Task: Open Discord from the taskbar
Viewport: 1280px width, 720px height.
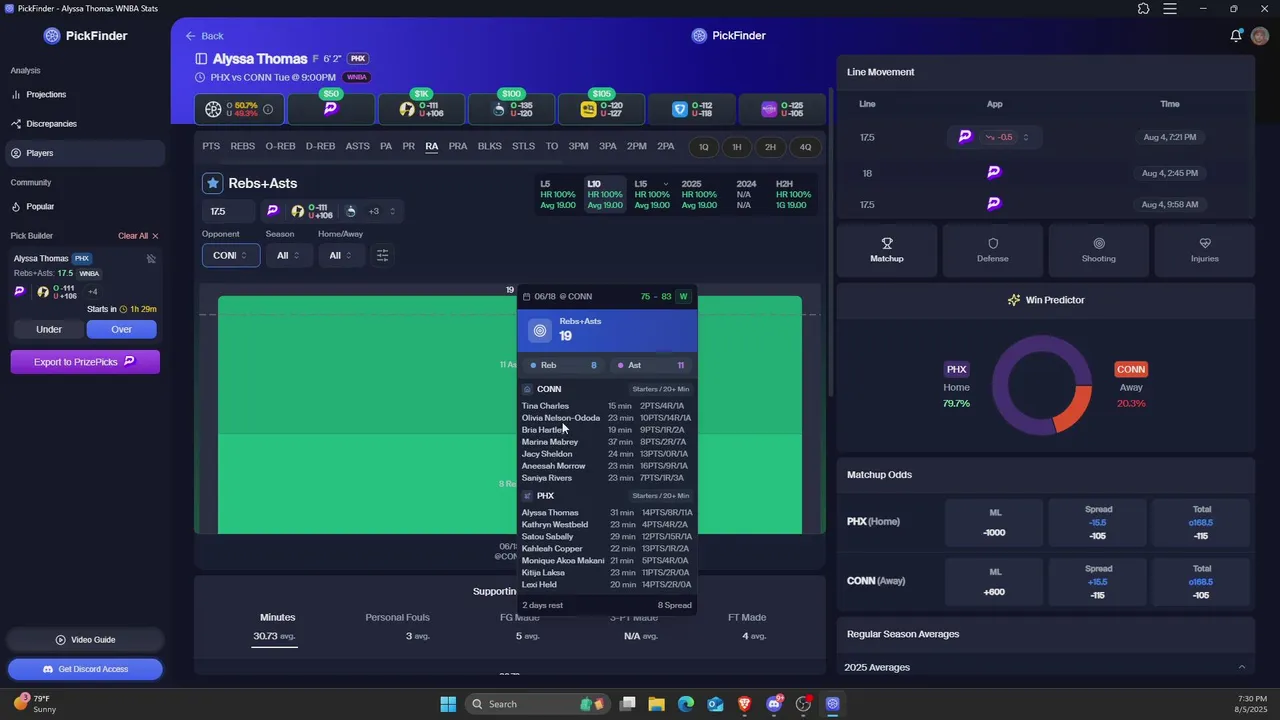Action: coord(774,704)
